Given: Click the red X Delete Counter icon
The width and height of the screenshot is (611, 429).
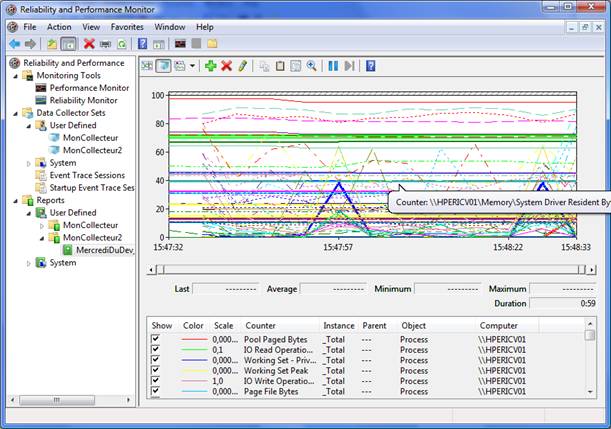Looking at the screenshot, I should click(x=226, y=66).
